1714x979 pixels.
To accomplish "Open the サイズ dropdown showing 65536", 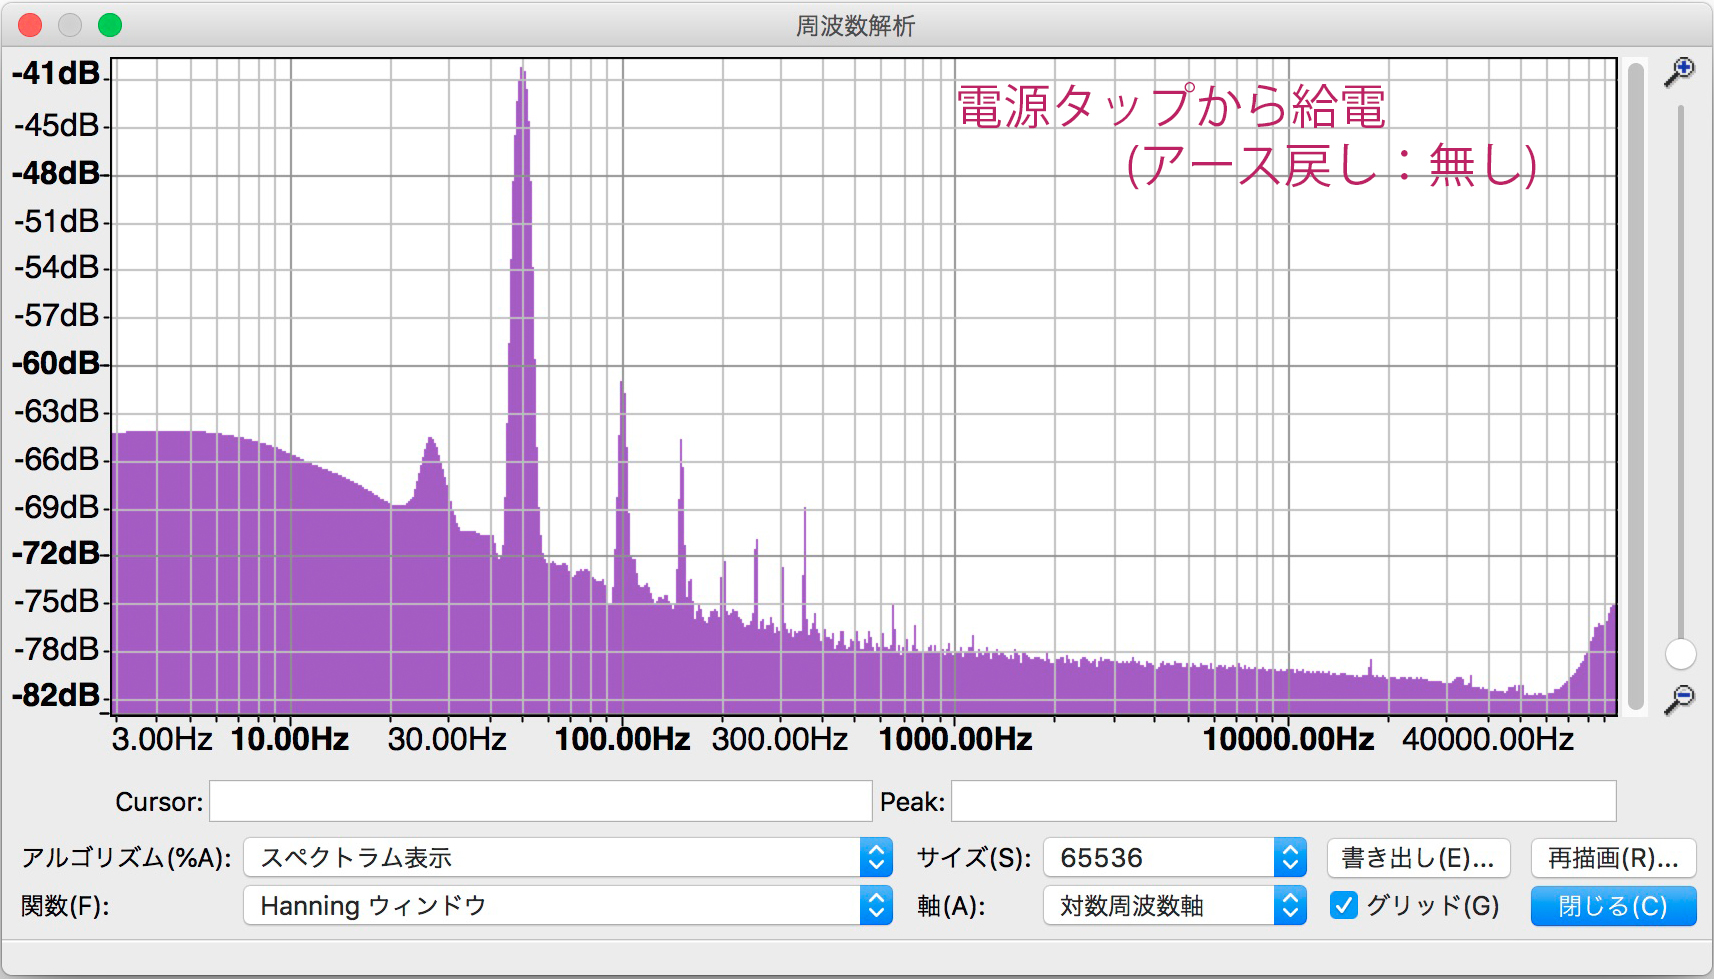I will click(1175, 857).
